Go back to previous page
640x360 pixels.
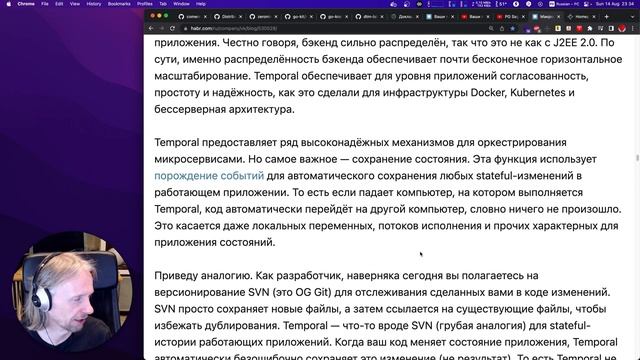[151, 28]
